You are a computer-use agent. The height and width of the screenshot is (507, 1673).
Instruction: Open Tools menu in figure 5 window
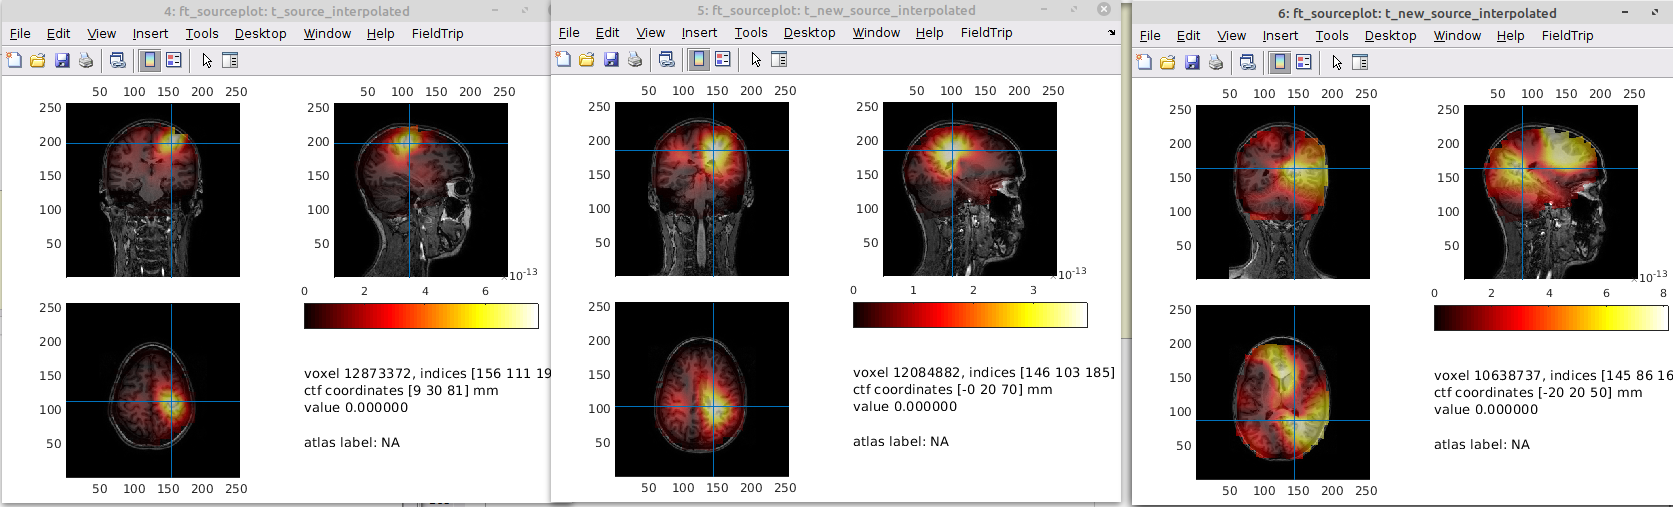point(751,32)
